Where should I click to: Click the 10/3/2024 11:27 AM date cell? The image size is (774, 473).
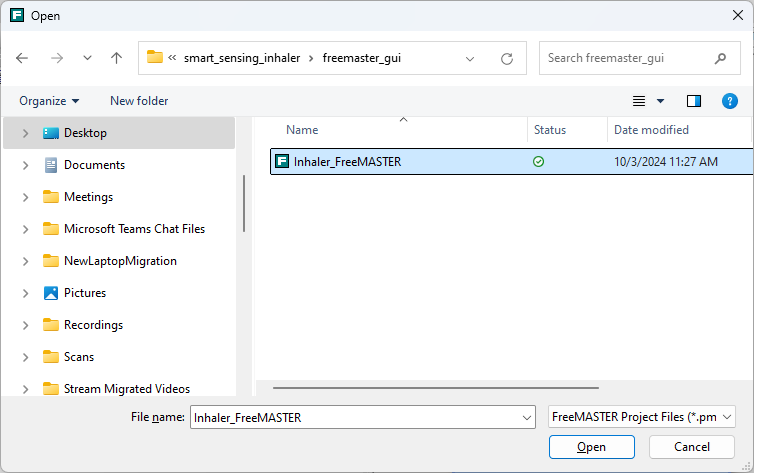666,162
